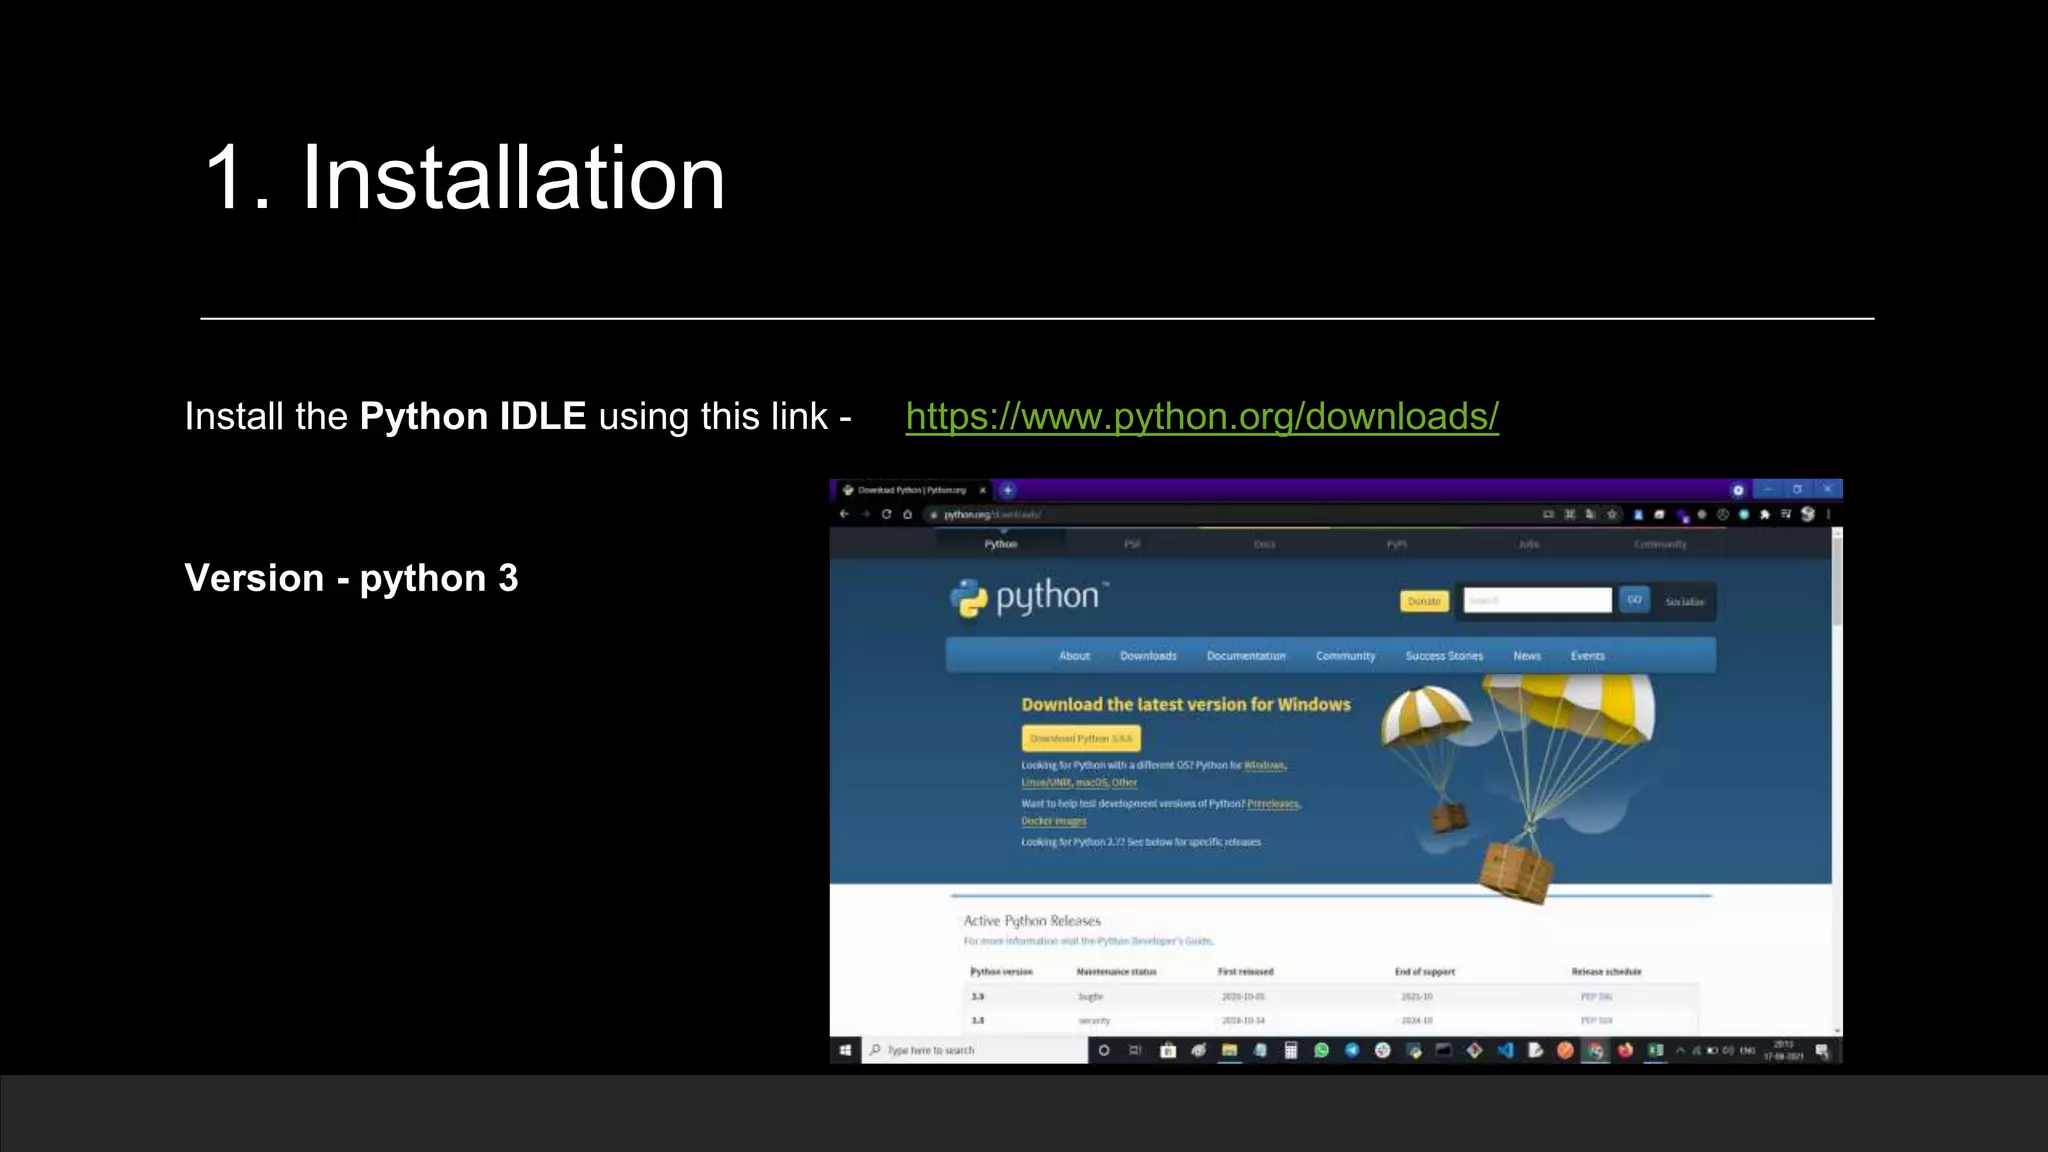Image resolution: width=2048 pixels, height=1152 pixels.
Task: Open the notification center icon
Action: (x=1821, y=1050)
